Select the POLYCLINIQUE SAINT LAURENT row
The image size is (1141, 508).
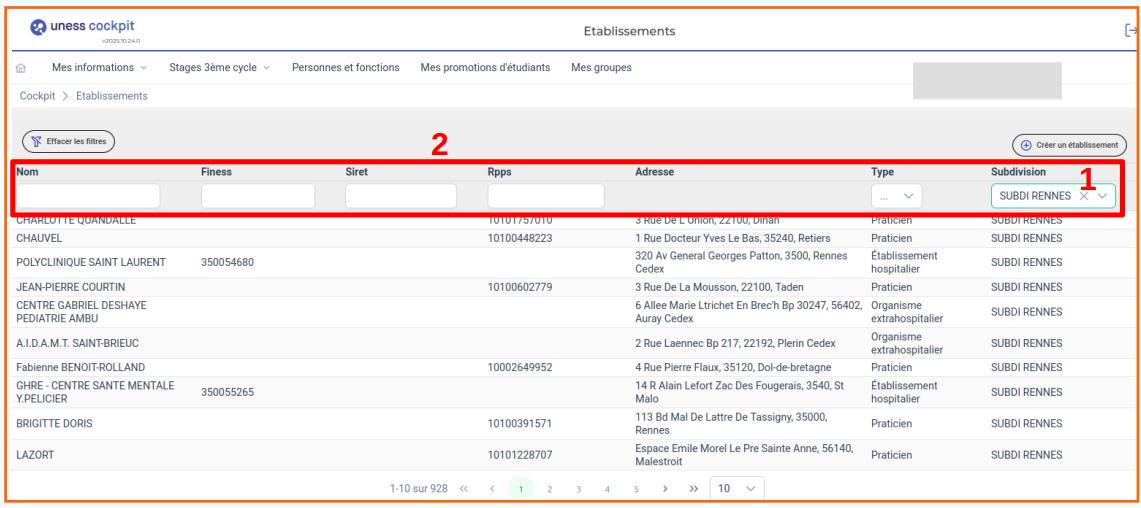pyautogui.click(x=91, y=262)
